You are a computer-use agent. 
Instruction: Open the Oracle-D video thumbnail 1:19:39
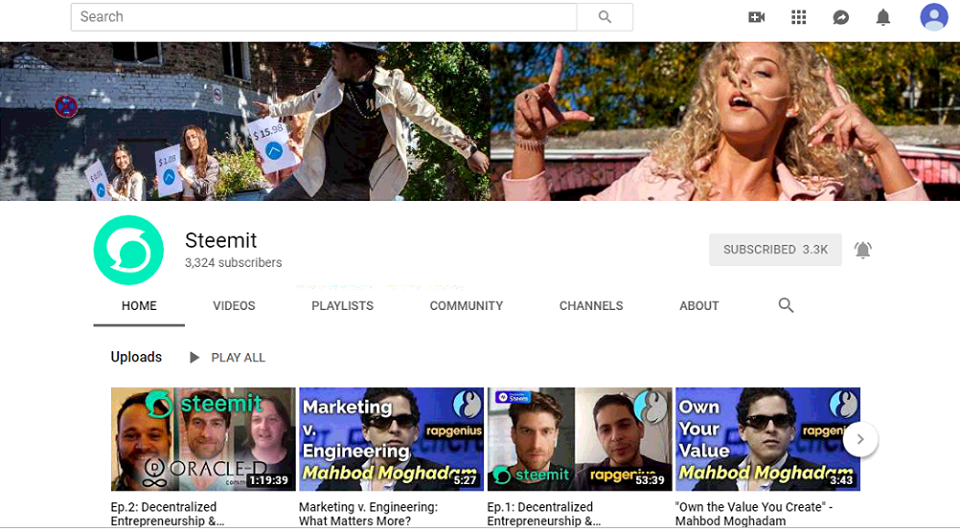[x=203, y=439]
